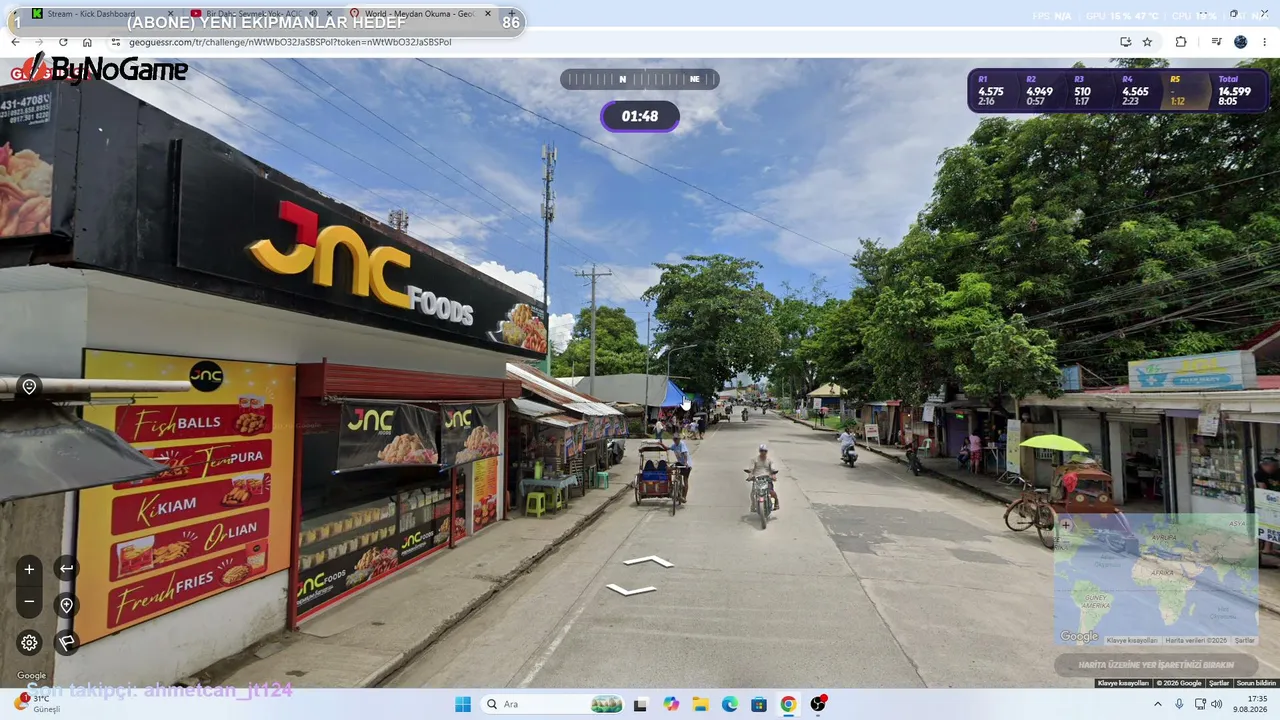This screenshot has width=1280, height=720.
Task: Return to start with the flag button
Action: click(x=66, y=642)
